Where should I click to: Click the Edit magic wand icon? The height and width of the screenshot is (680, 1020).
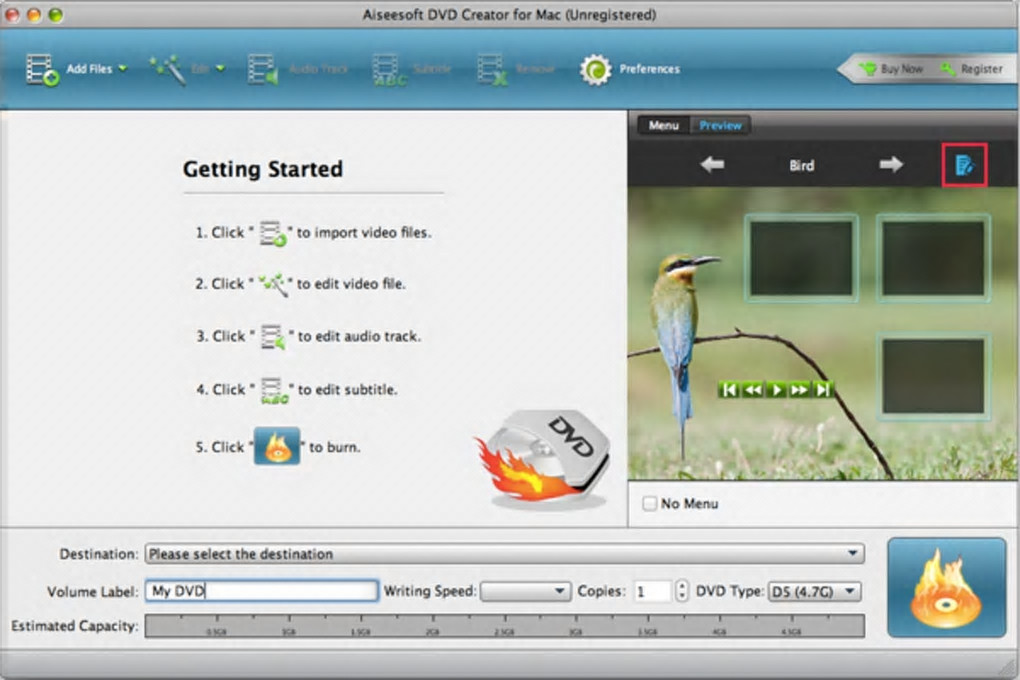click(168, 70)
